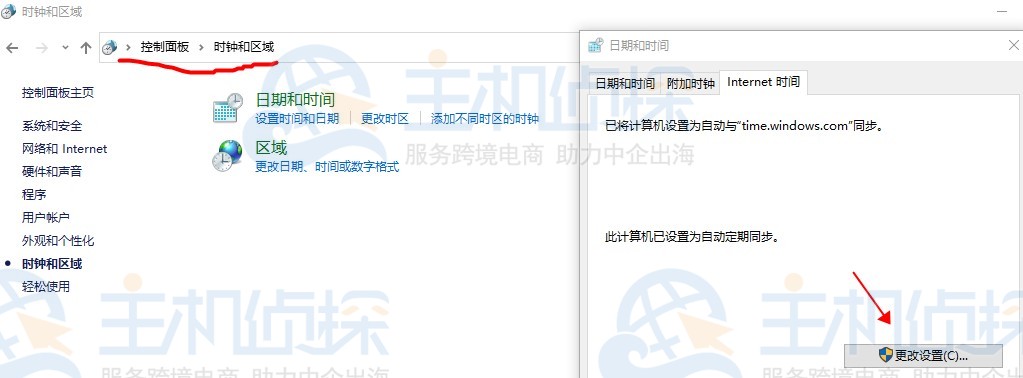Click the Control Panel icon in address bar
Viewport: 1023px width, 378px height.
coord(110,47)
